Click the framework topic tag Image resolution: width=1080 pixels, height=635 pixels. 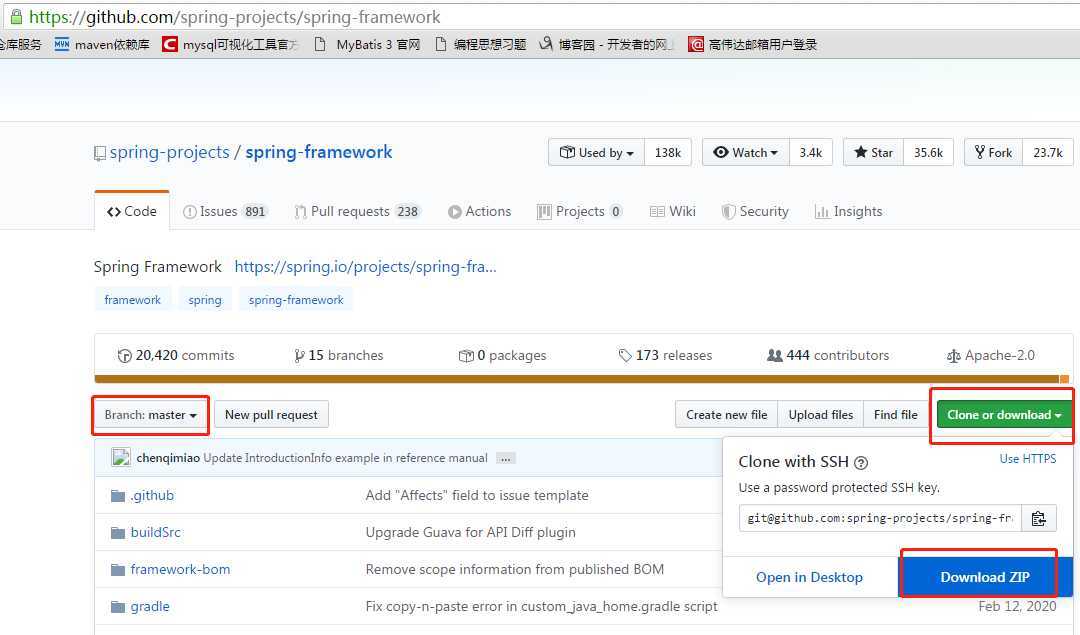click(132, 300)
